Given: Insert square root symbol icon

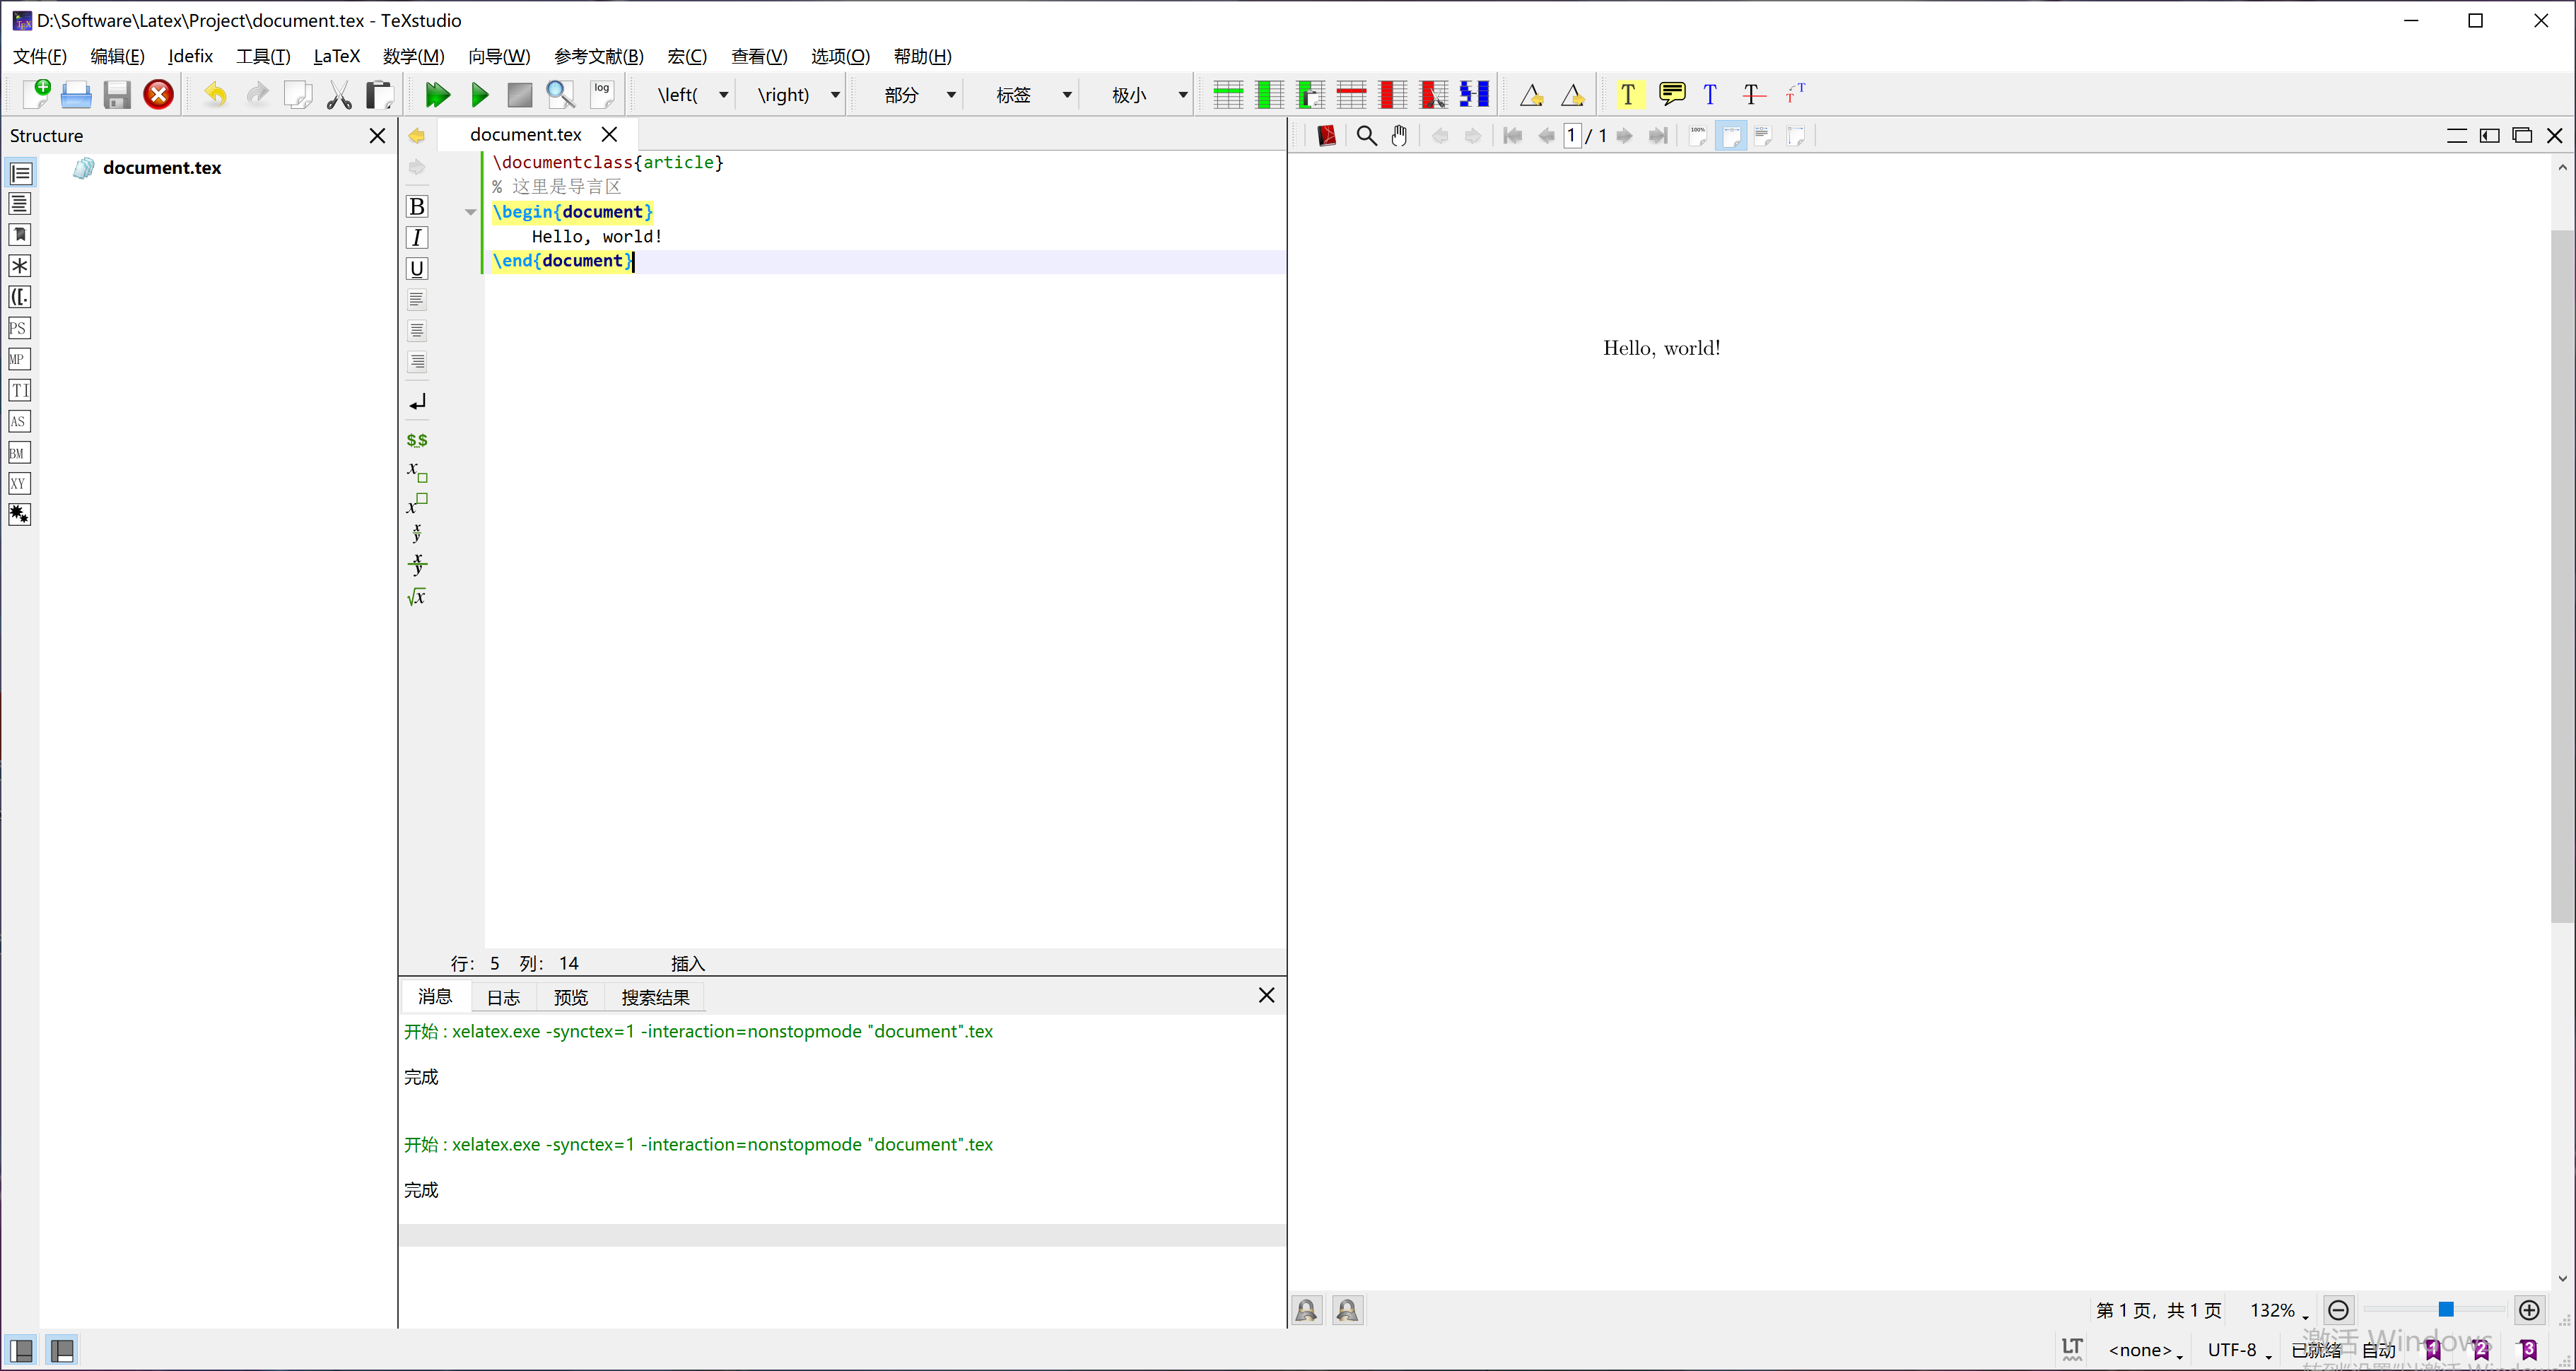Looking at the screenshot, I should point(417,597).
